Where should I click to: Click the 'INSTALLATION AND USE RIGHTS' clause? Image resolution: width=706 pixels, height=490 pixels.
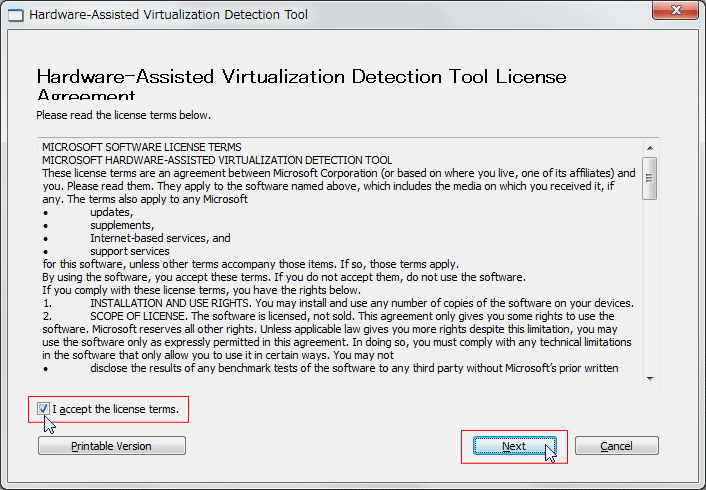[338, 303]
